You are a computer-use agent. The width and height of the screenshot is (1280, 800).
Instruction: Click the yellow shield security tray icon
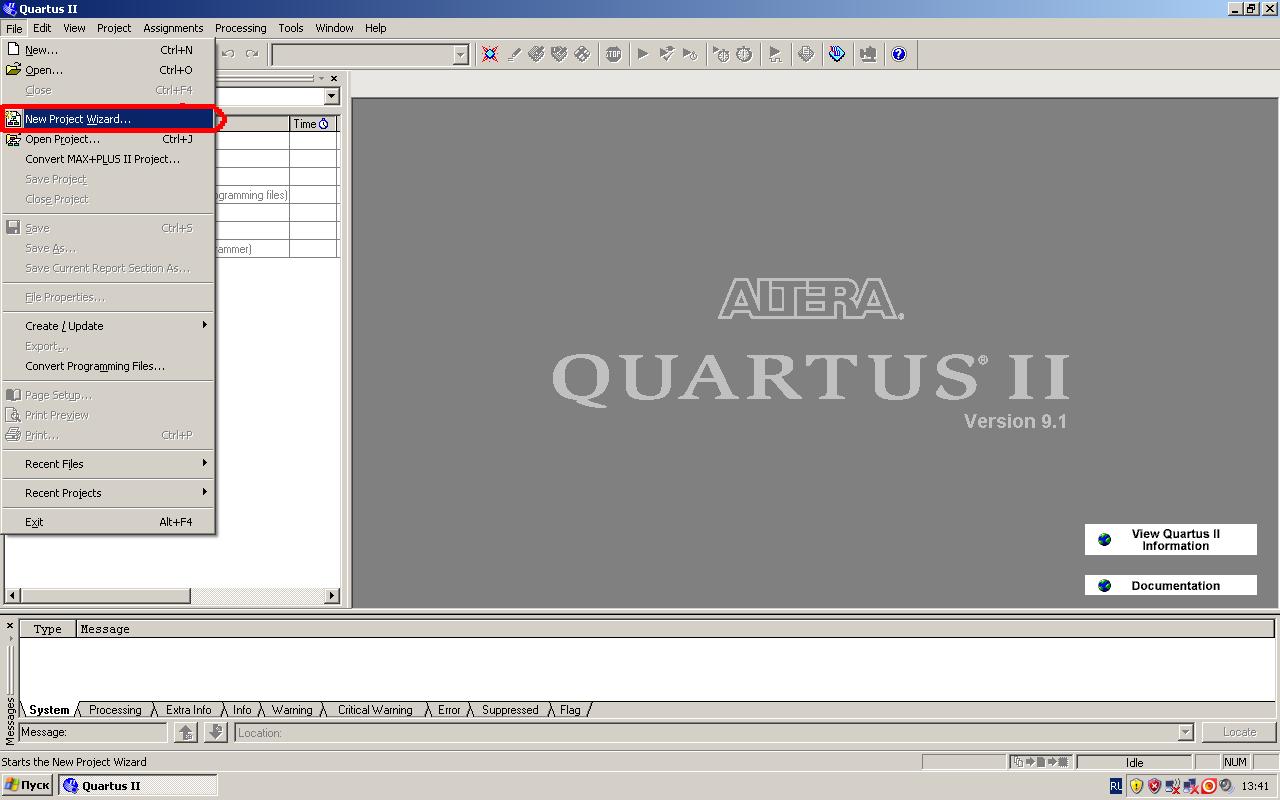click(x=1136, y=786)
